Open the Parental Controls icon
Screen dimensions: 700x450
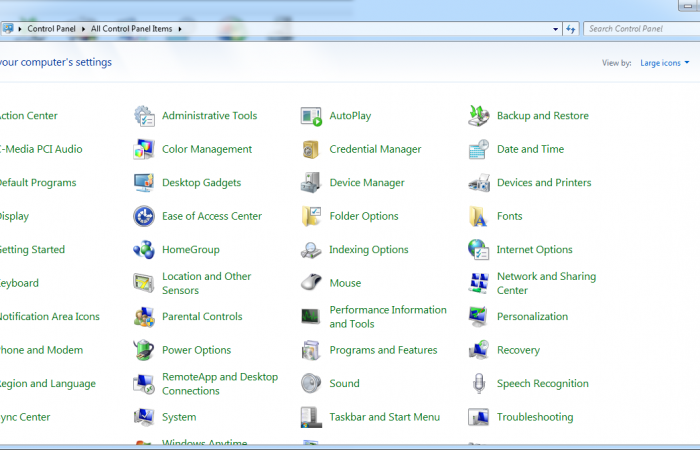tap(145, 317)
